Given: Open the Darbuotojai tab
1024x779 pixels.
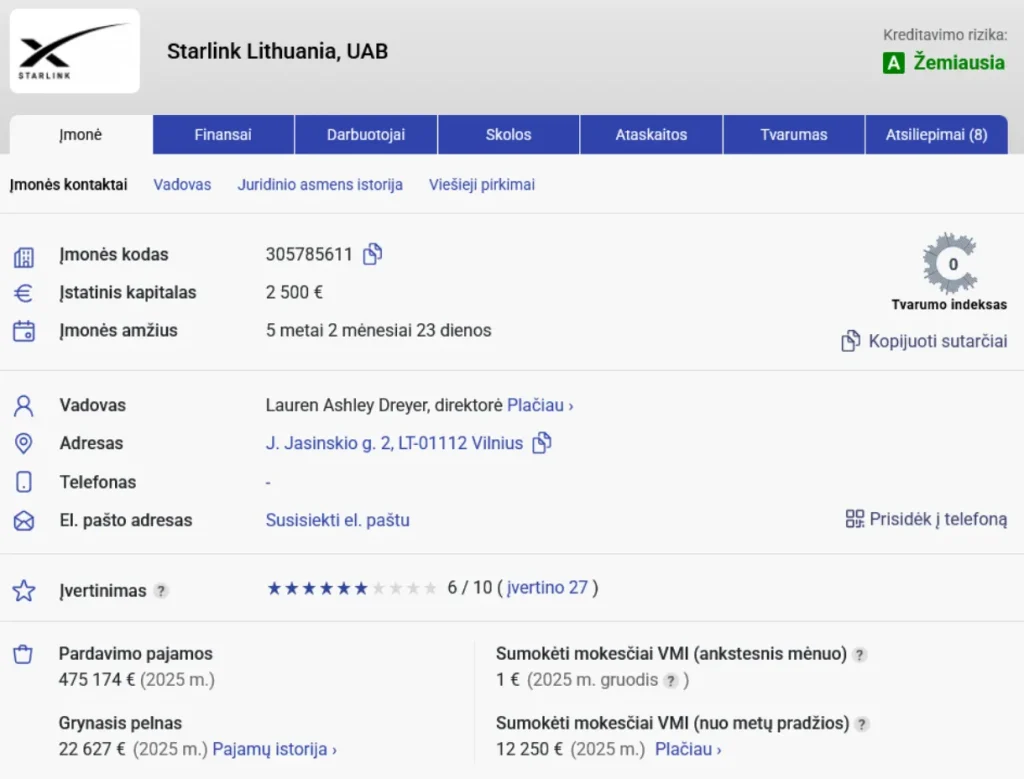Looking at the screenshot, I should (366, 135).
